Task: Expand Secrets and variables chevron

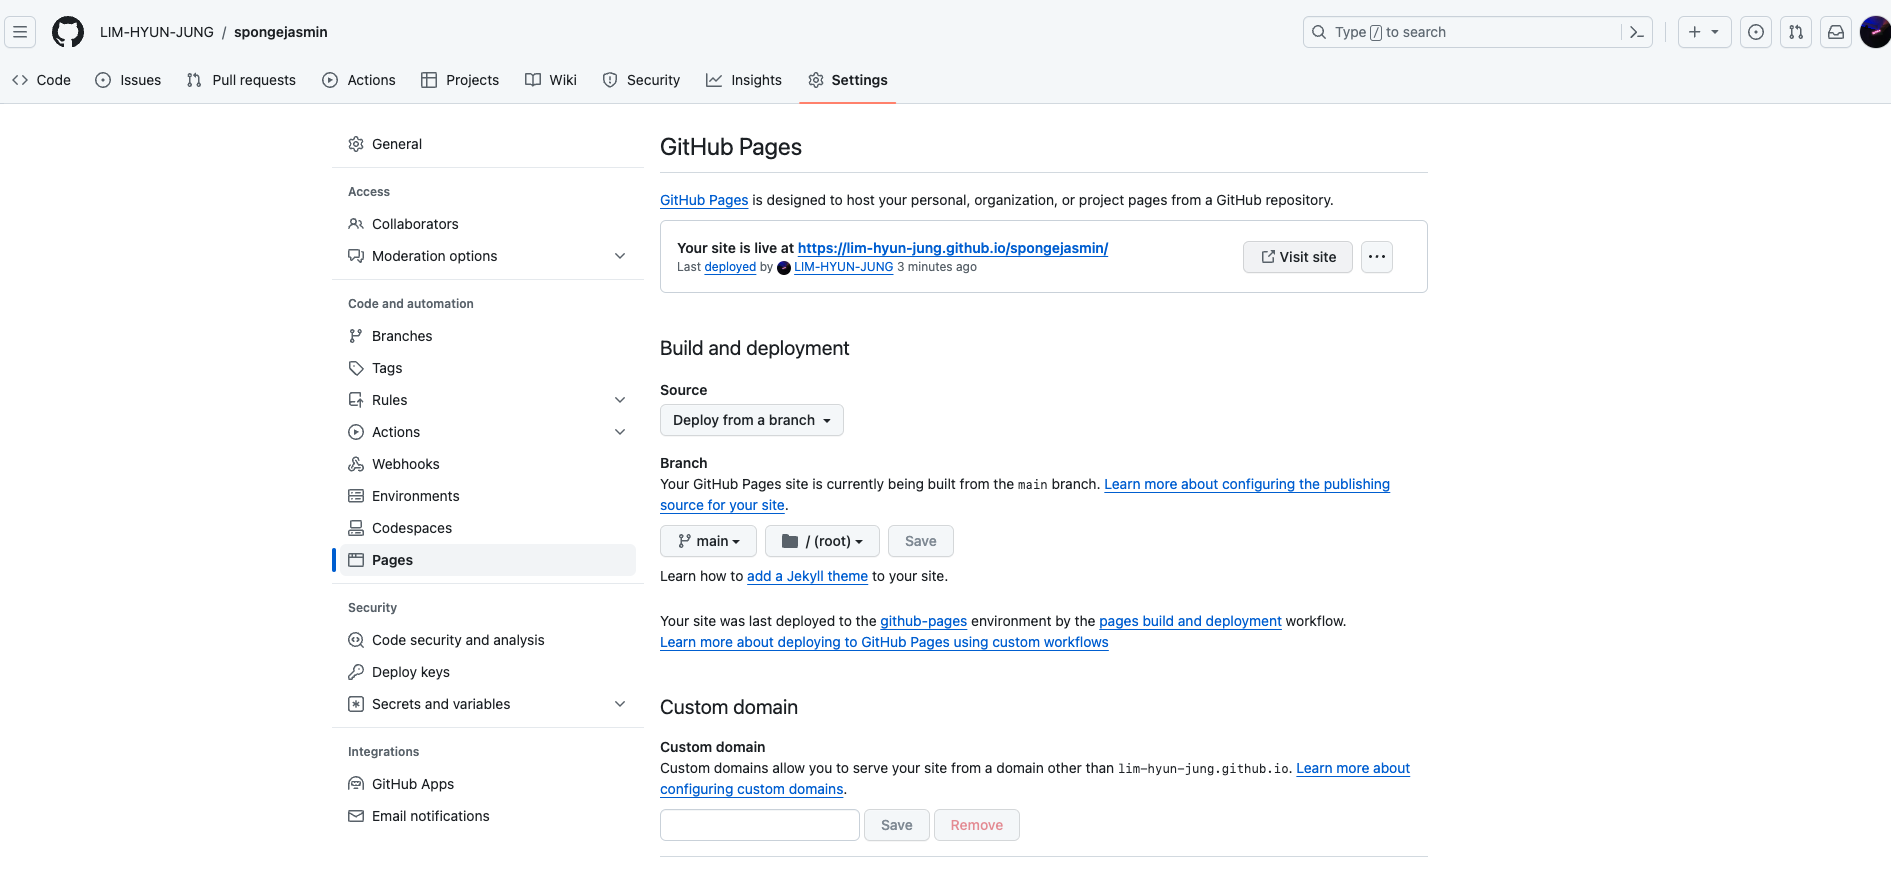Action: (x=620, y=704)
